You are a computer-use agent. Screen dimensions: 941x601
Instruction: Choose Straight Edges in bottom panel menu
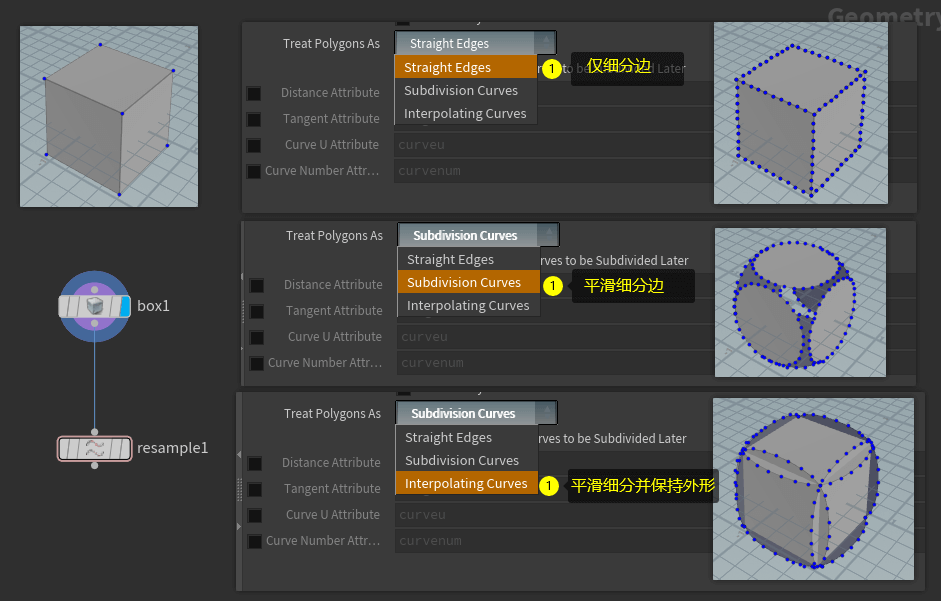click(467, 437)
